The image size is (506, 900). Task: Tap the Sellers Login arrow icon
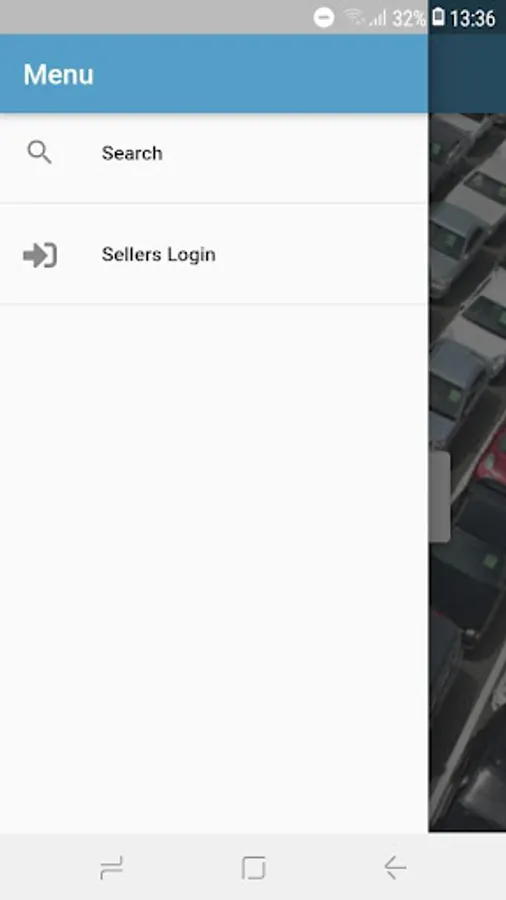[x=40, y=255]
